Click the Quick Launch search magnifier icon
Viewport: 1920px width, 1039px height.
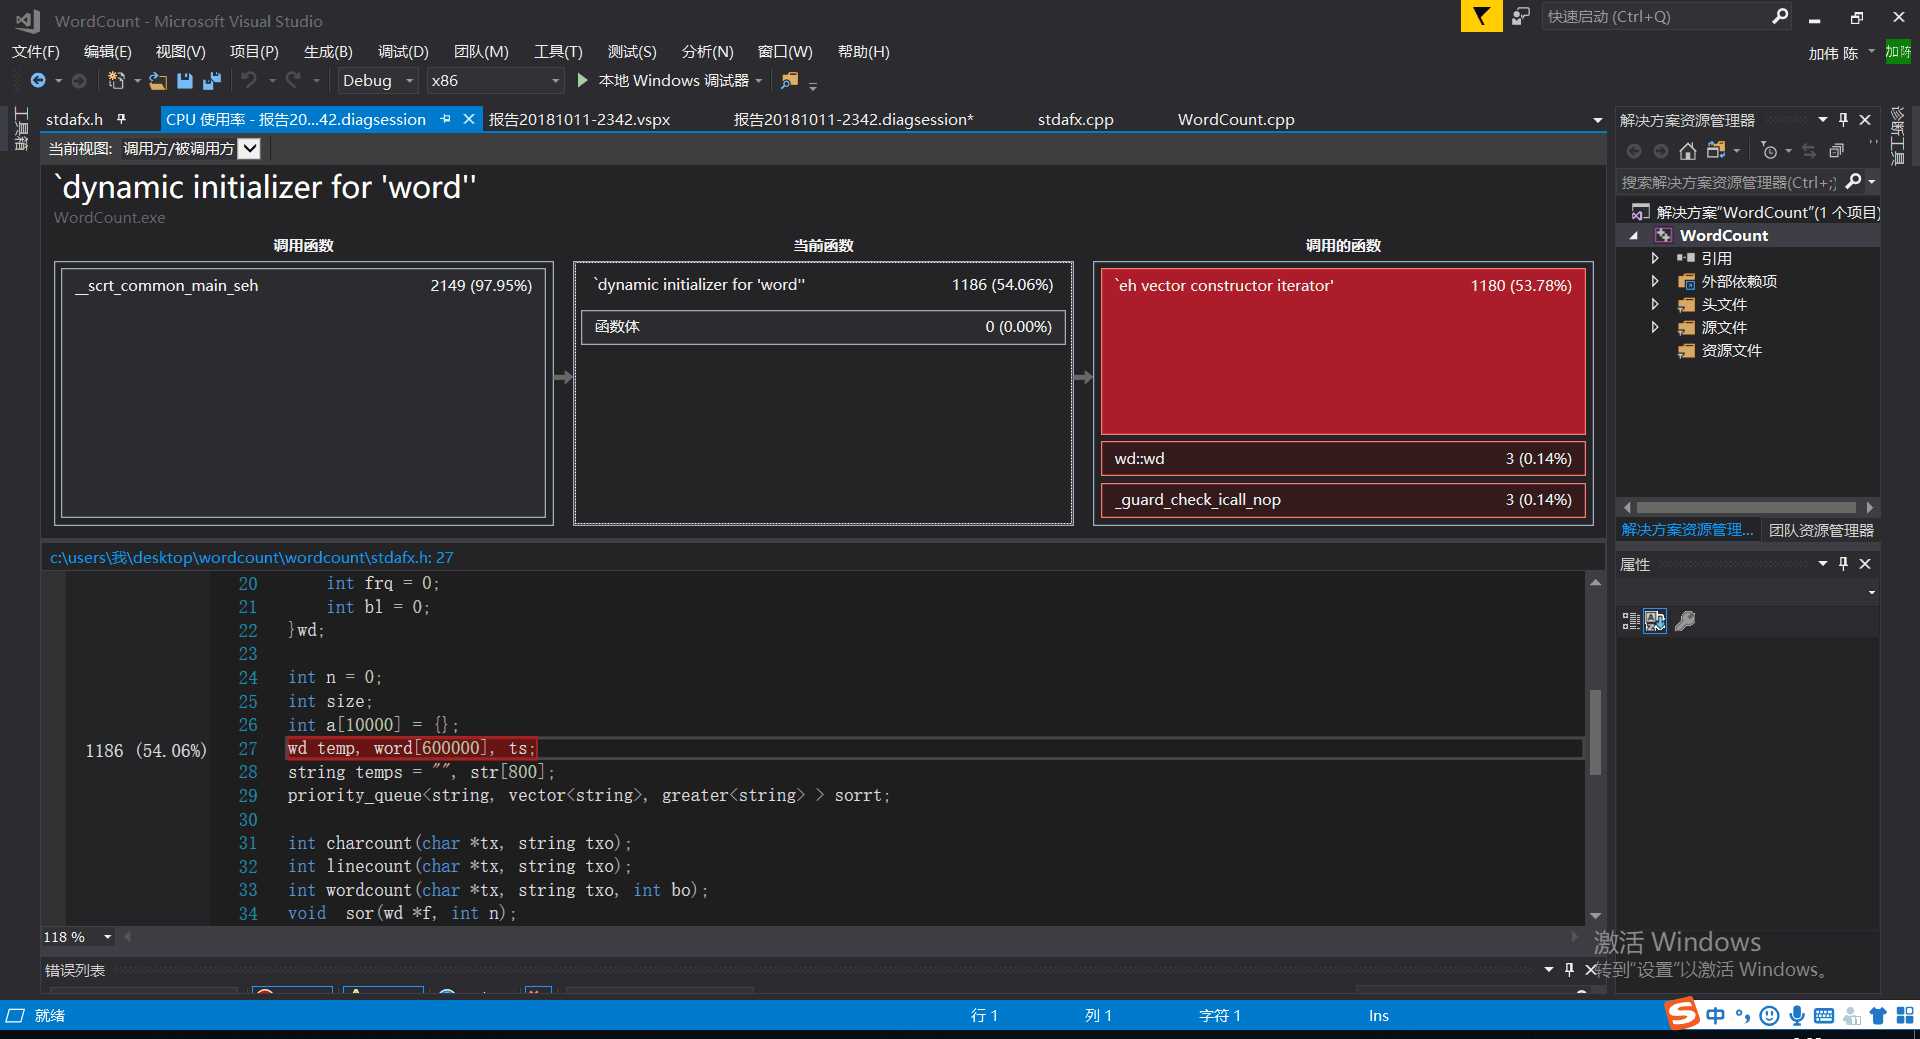pyautogui.click(x=1780, y=16)
